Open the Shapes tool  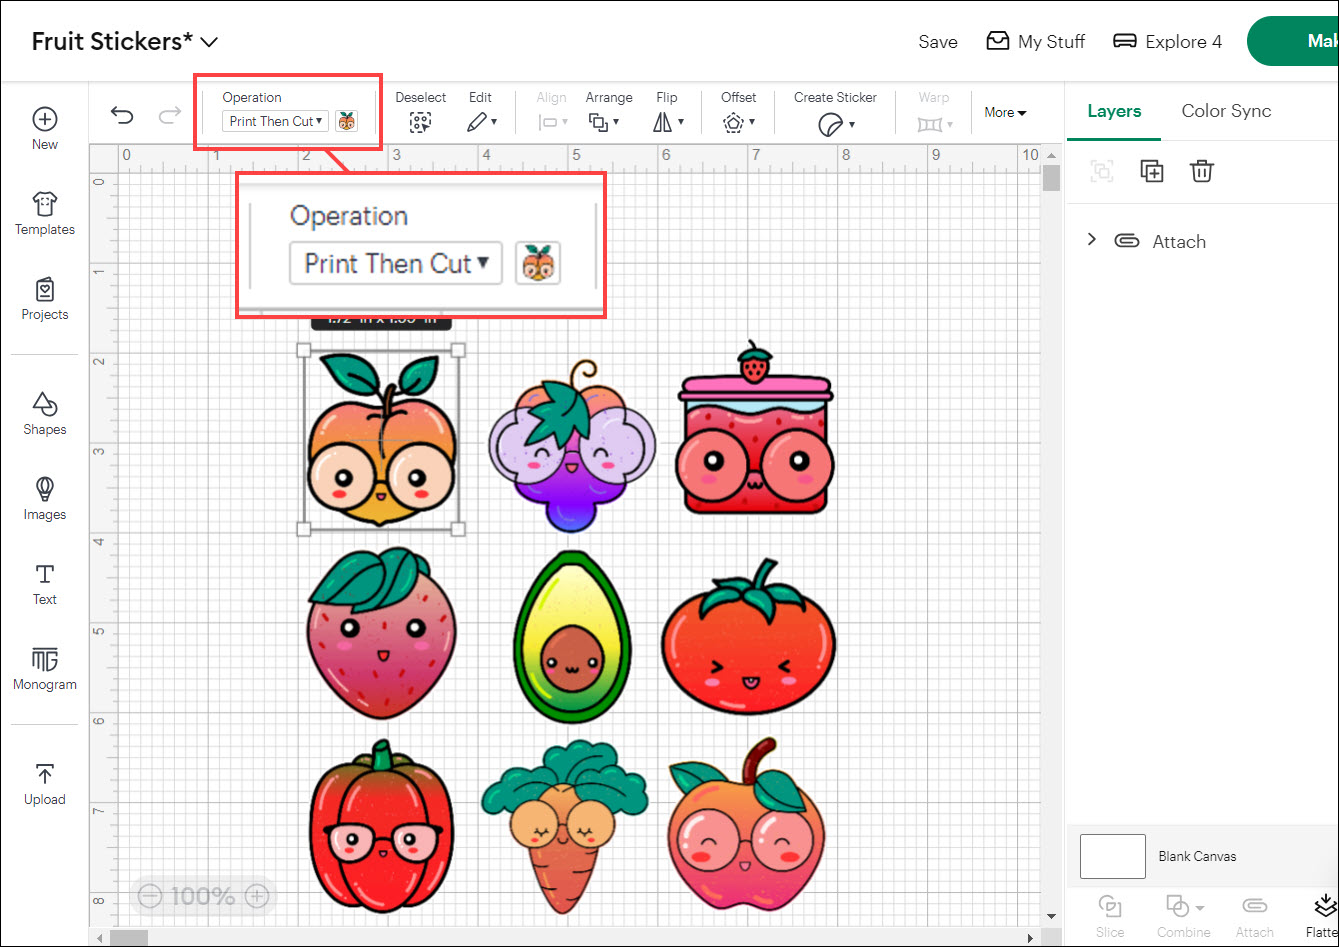45,414
